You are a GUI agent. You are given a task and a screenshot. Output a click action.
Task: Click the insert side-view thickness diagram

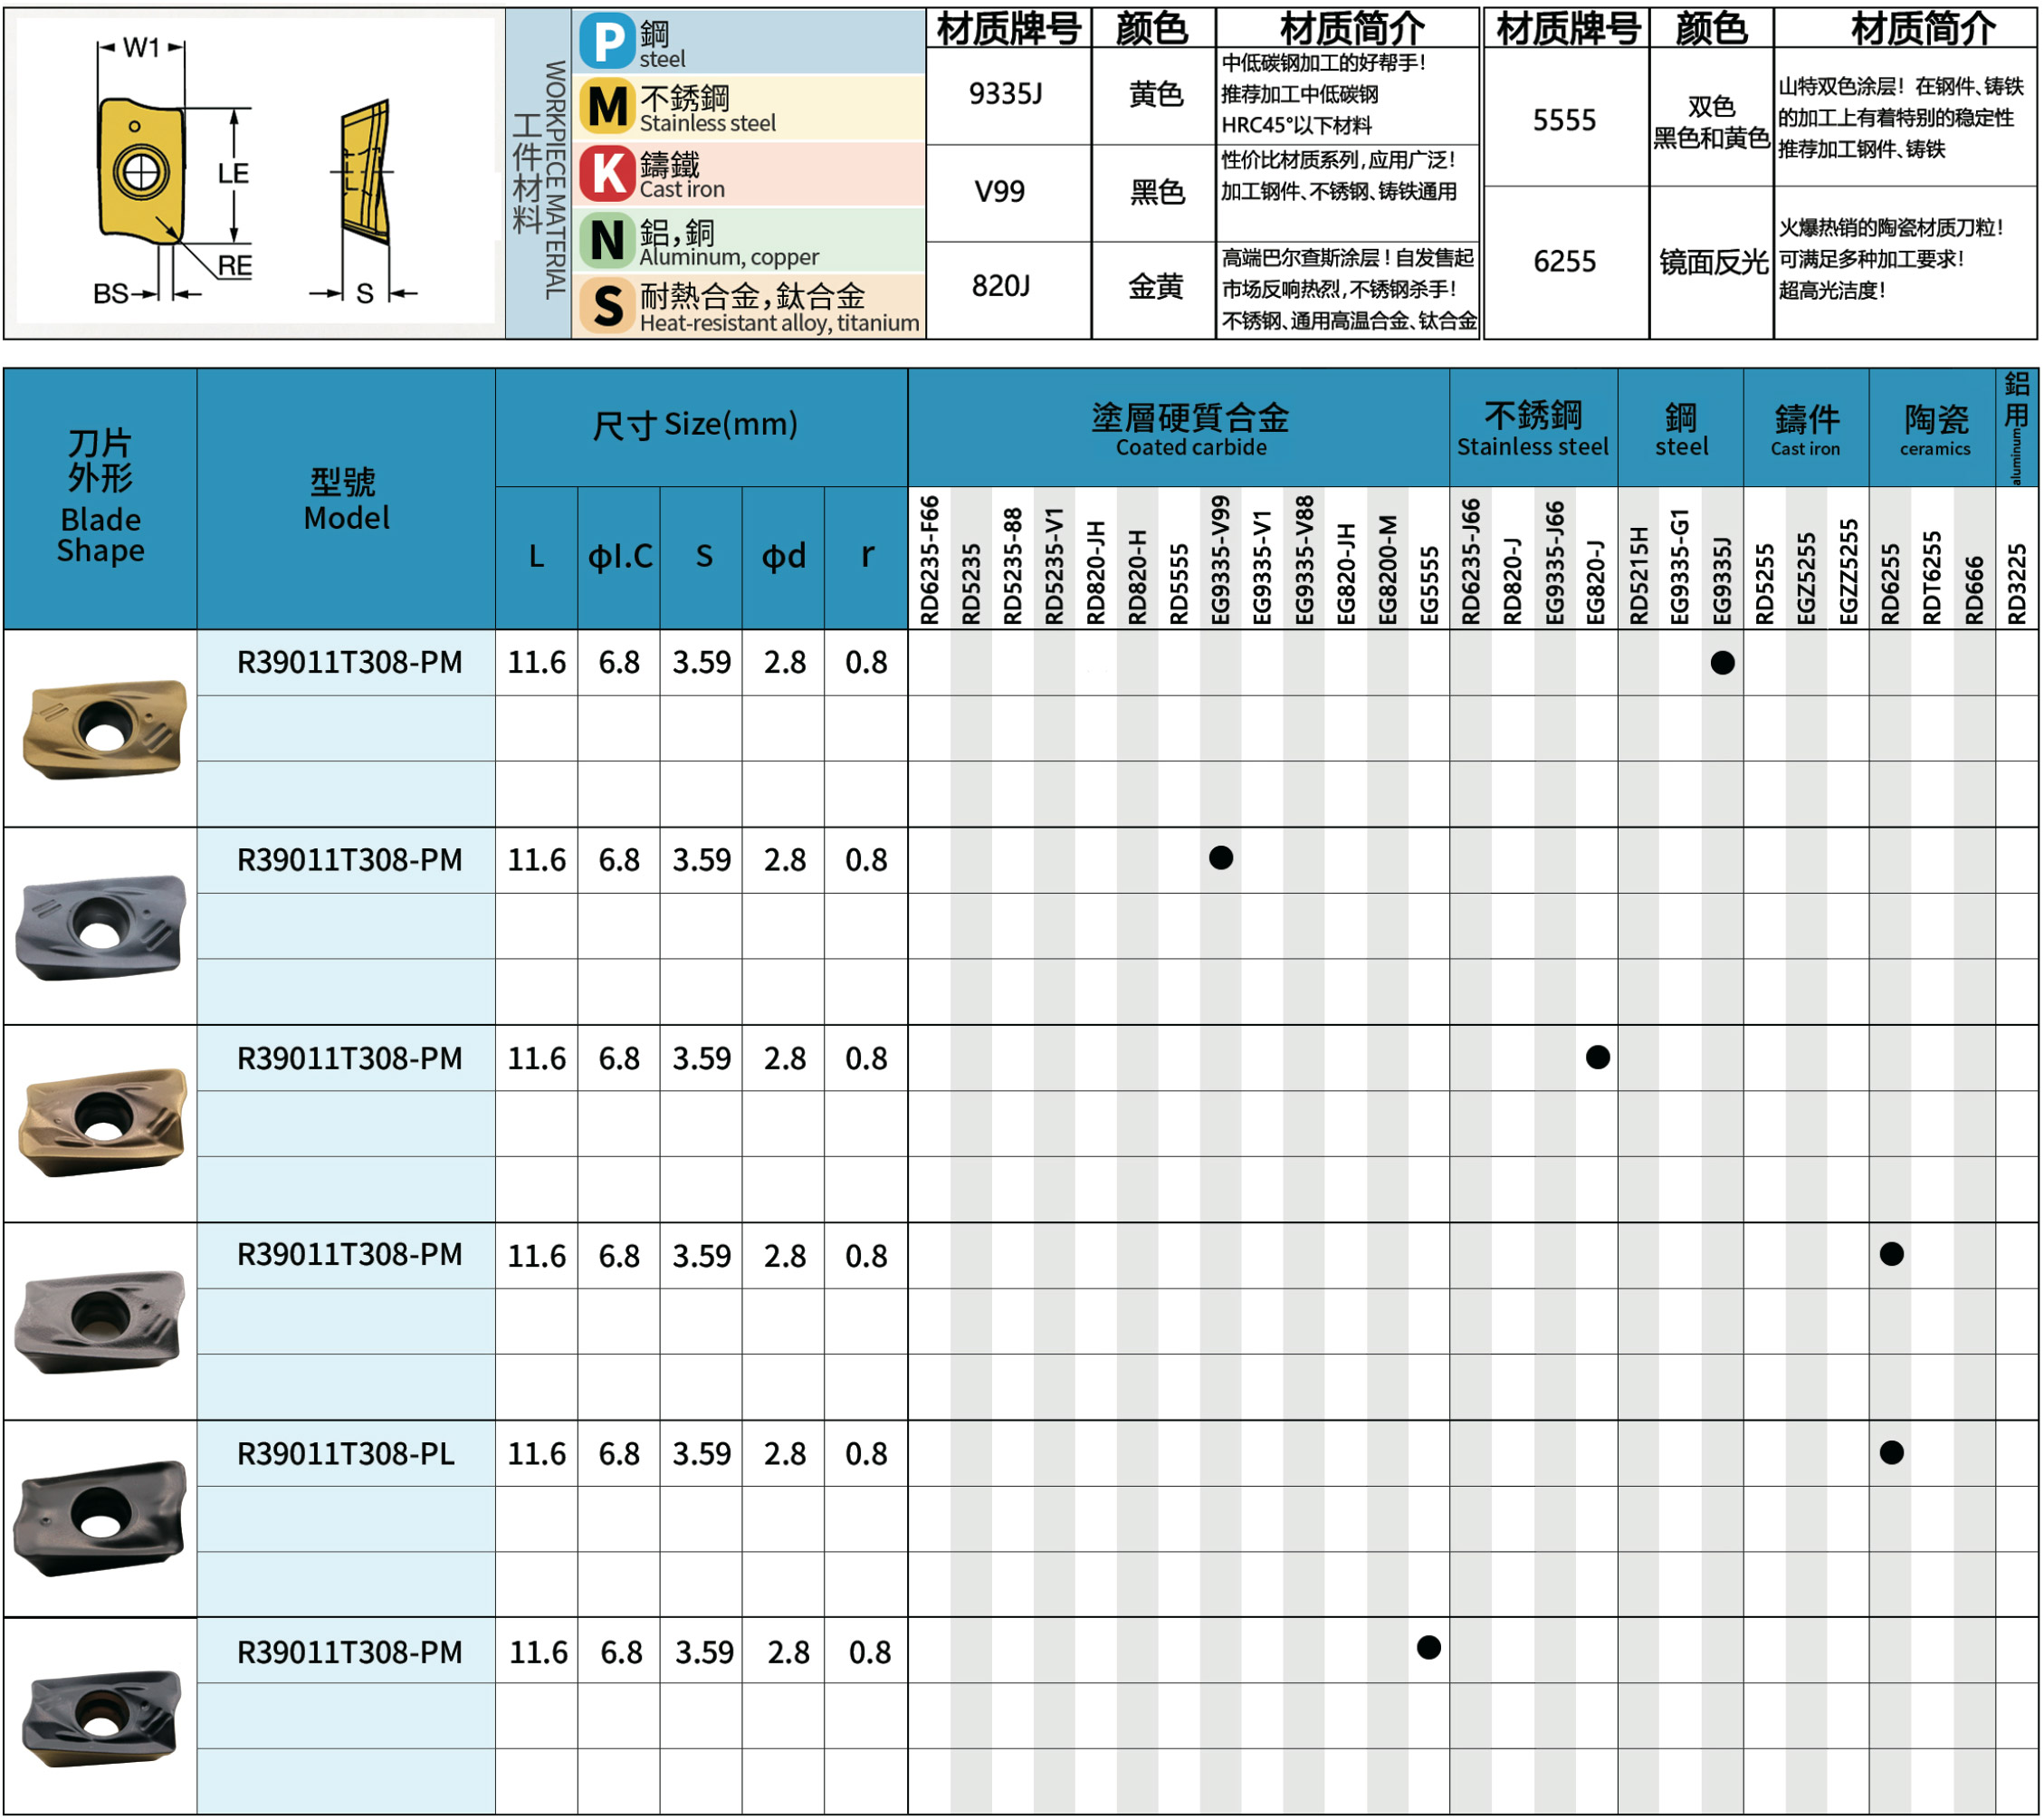(366, 172)
